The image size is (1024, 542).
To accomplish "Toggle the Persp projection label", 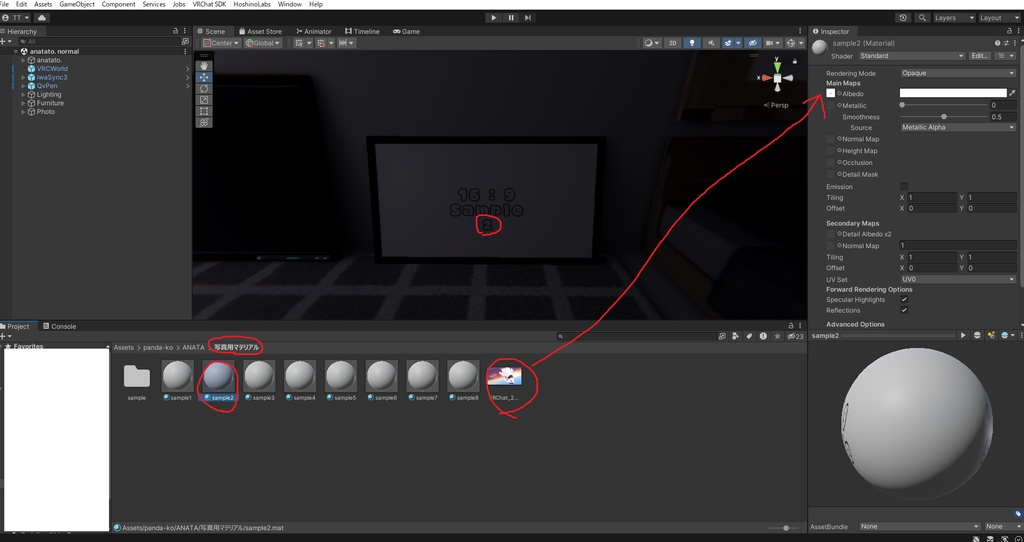I will point(776,105).
